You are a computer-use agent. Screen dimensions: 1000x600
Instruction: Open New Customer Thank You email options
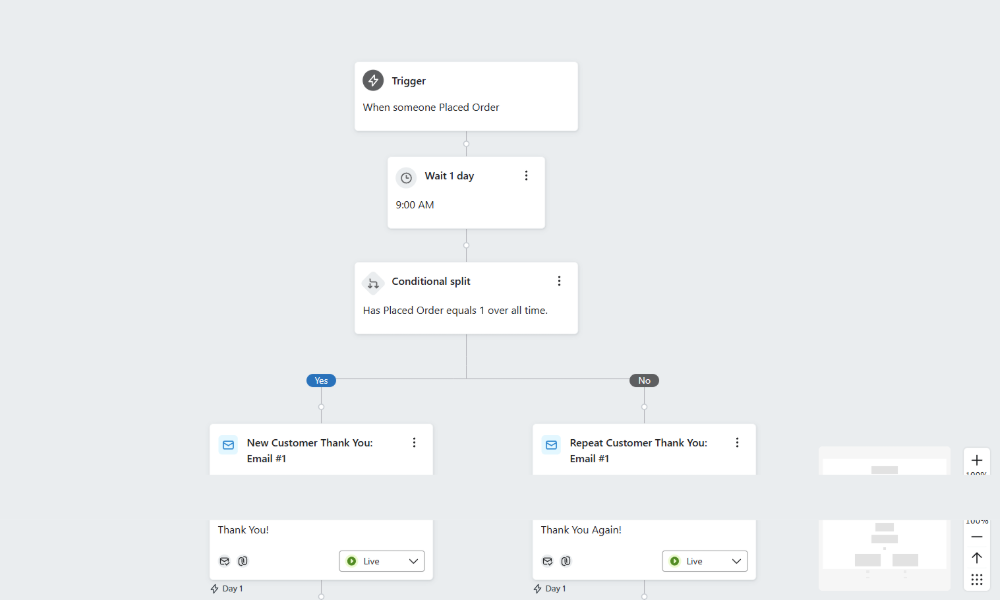[414, 443]
